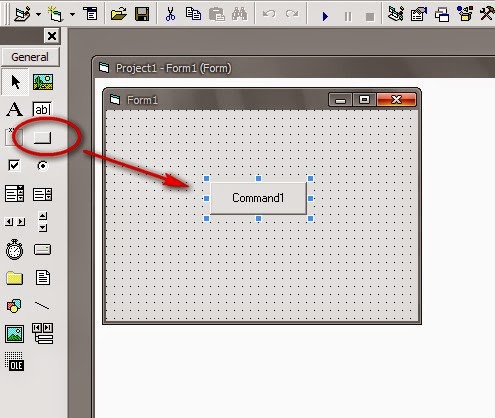The image size is (495, 418).
Task: Click the Form1 title bar icon
Action: pos(115,99)
